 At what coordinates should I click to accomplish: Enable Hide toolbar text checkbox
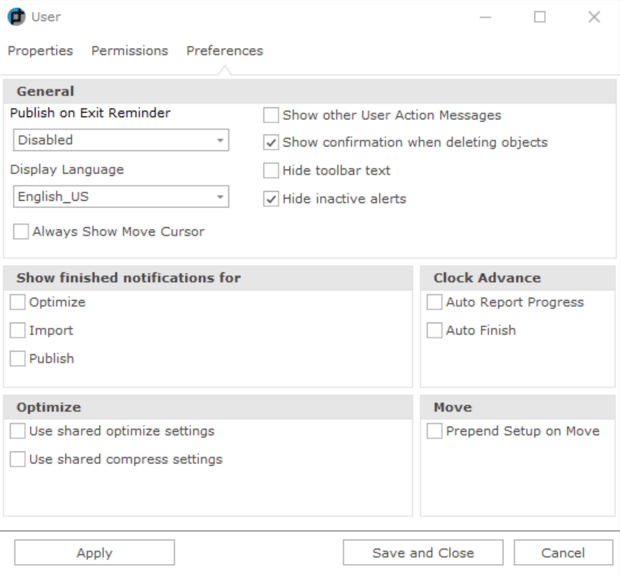tap(271, 170)
